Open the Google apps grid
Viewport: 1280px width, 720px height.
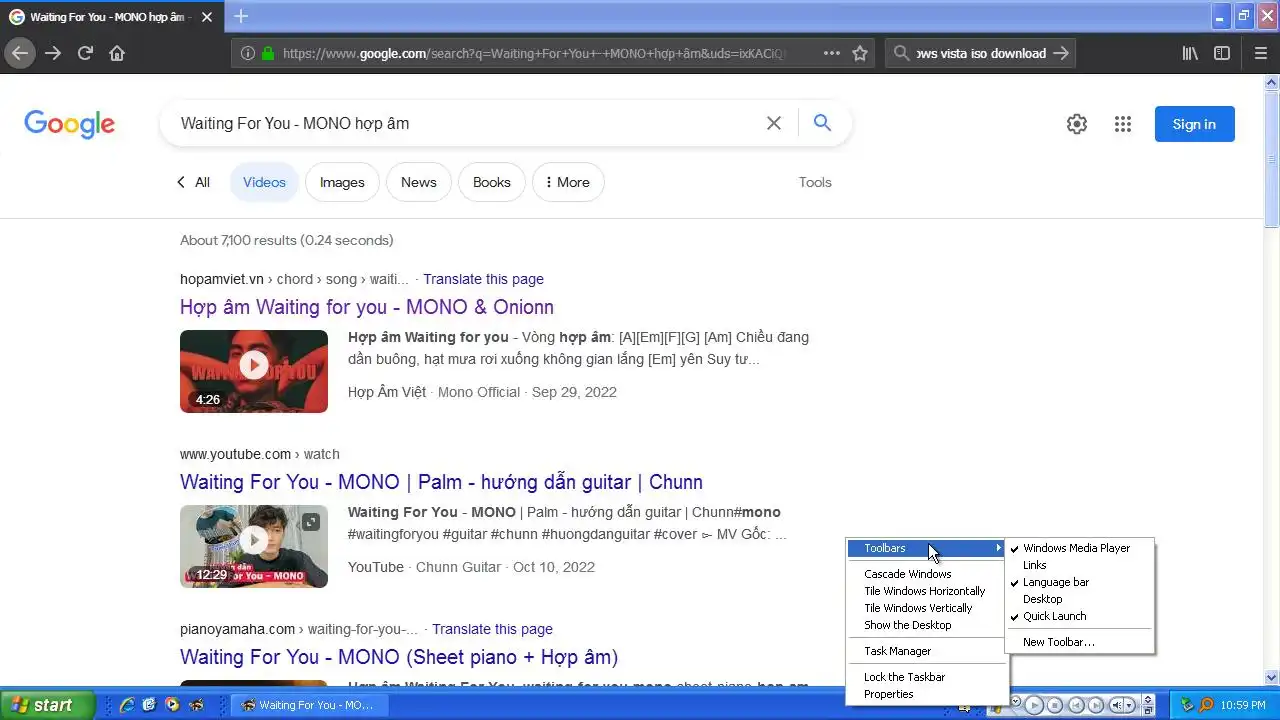pyautogui.click(x=1123, y=124)
